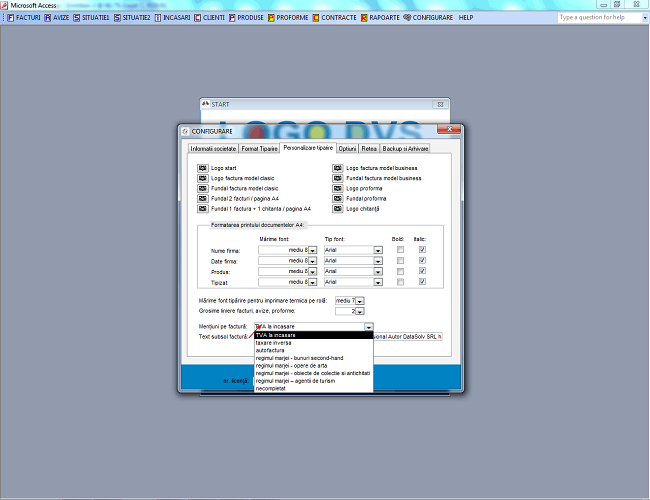Expand font type dropdown for Date firma
Viewport: 650px width, 500px height.
(378, 261)
